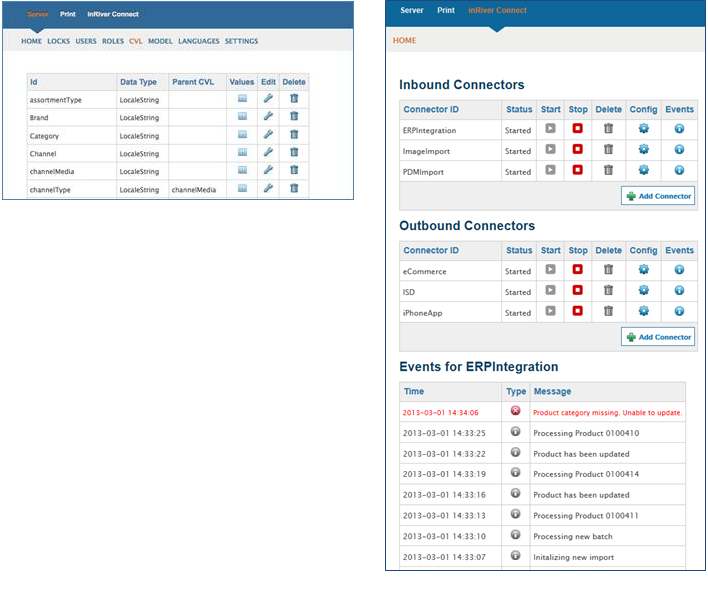Add an inbound connector
Image resolution: width=708 pixels, height=594 pixels.
click(658, 196)
